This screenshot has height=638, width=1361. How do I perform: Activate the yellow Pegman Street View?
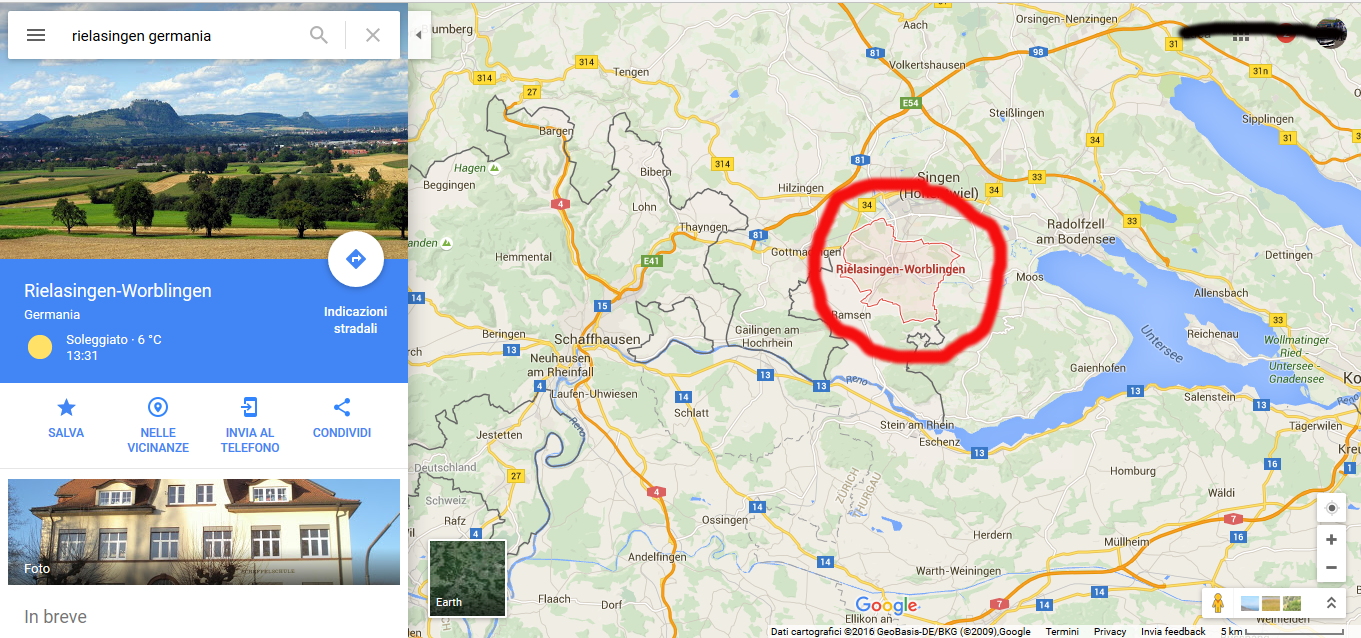(1218, 603)
